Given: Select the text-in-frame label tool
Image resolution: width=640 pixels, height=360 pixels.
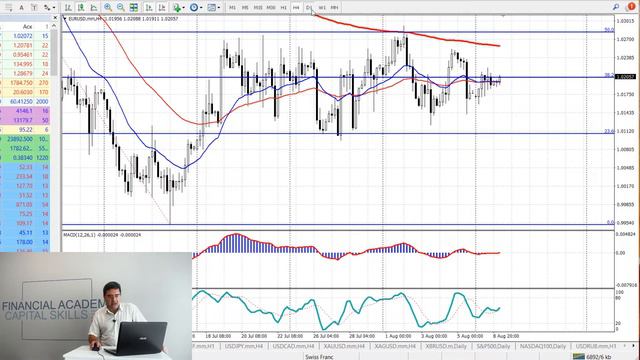Looking at the screenshot, I should pyautogui.click(x=35, y=7).
